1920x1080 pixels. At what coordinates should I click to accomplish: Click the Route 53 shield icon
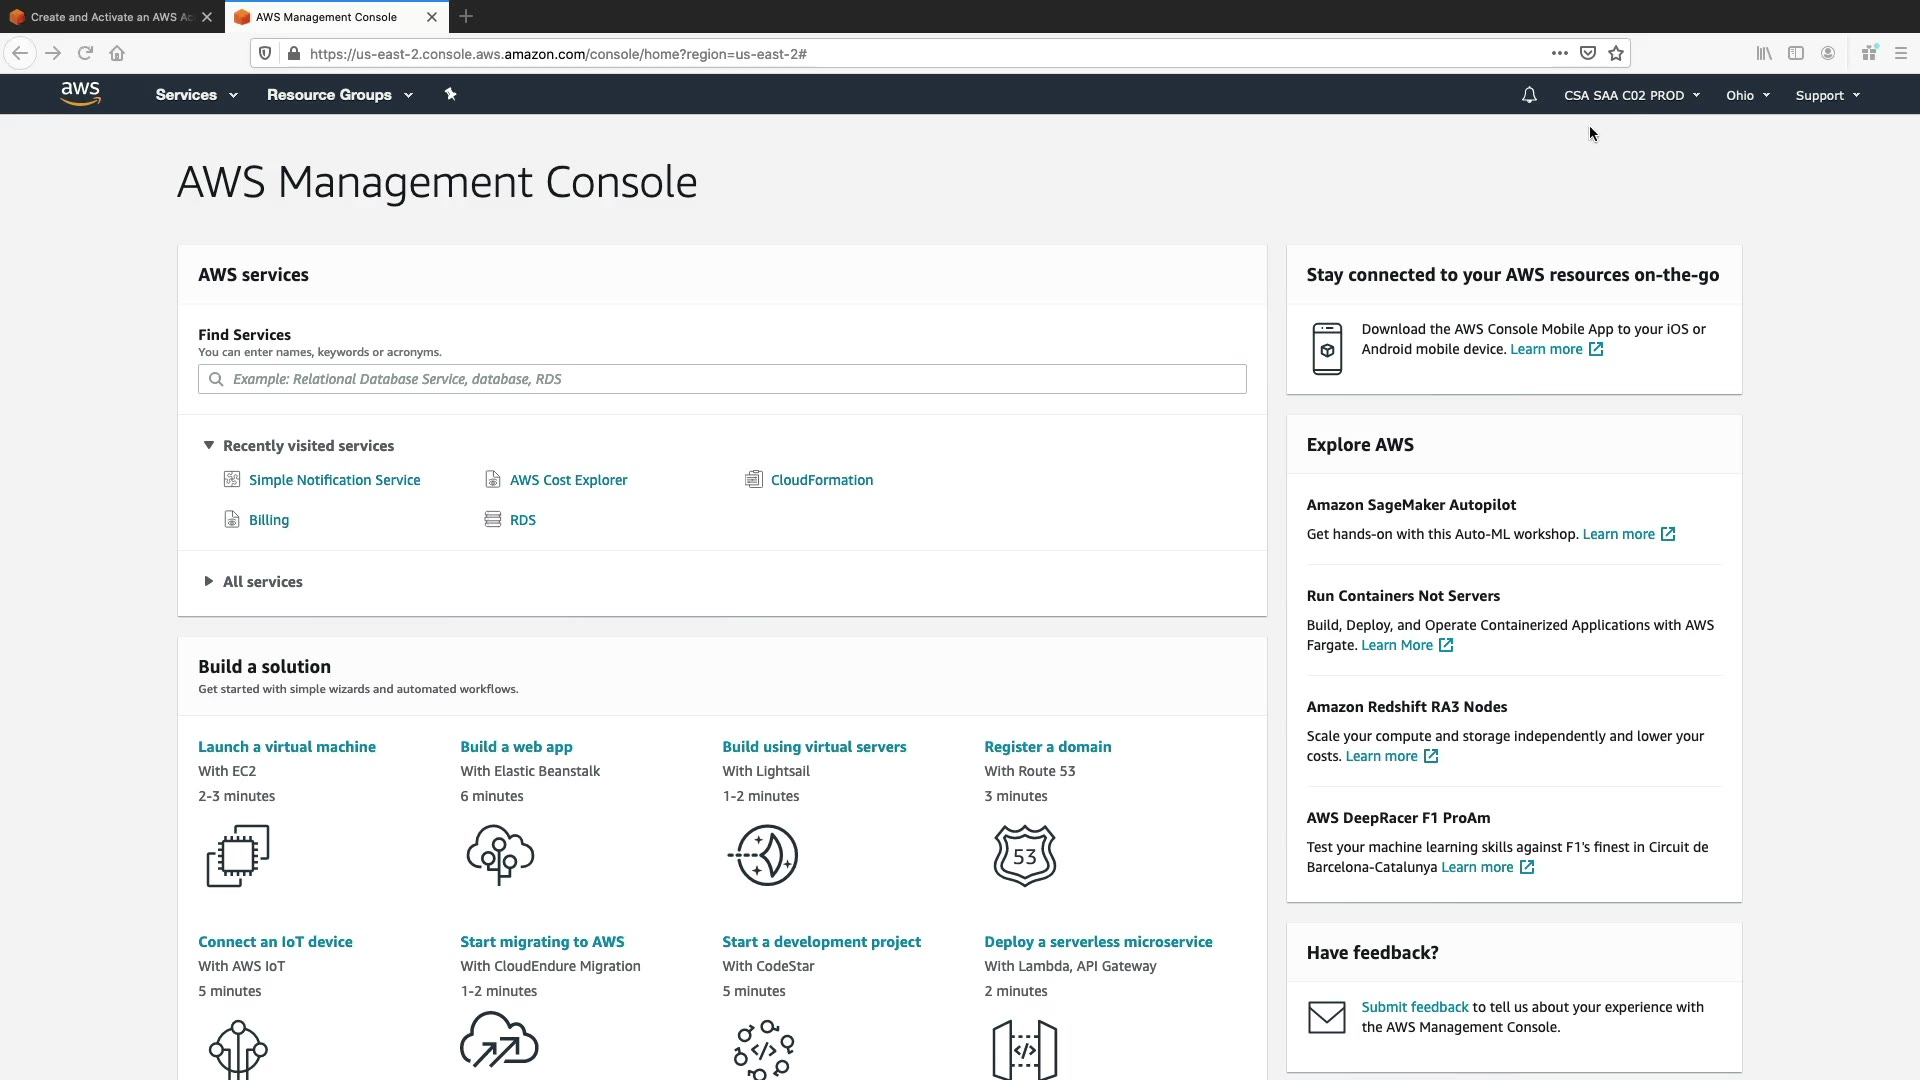[x=1025, y=856]
